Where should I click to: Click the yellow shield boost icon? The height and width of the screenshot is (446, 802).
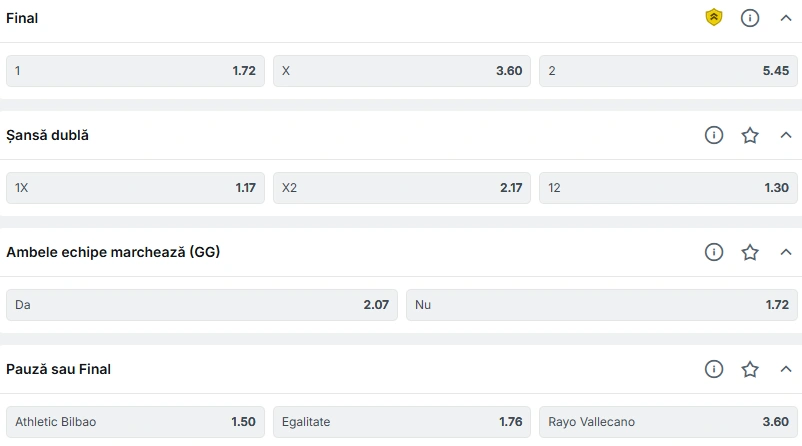click(714, 18)
